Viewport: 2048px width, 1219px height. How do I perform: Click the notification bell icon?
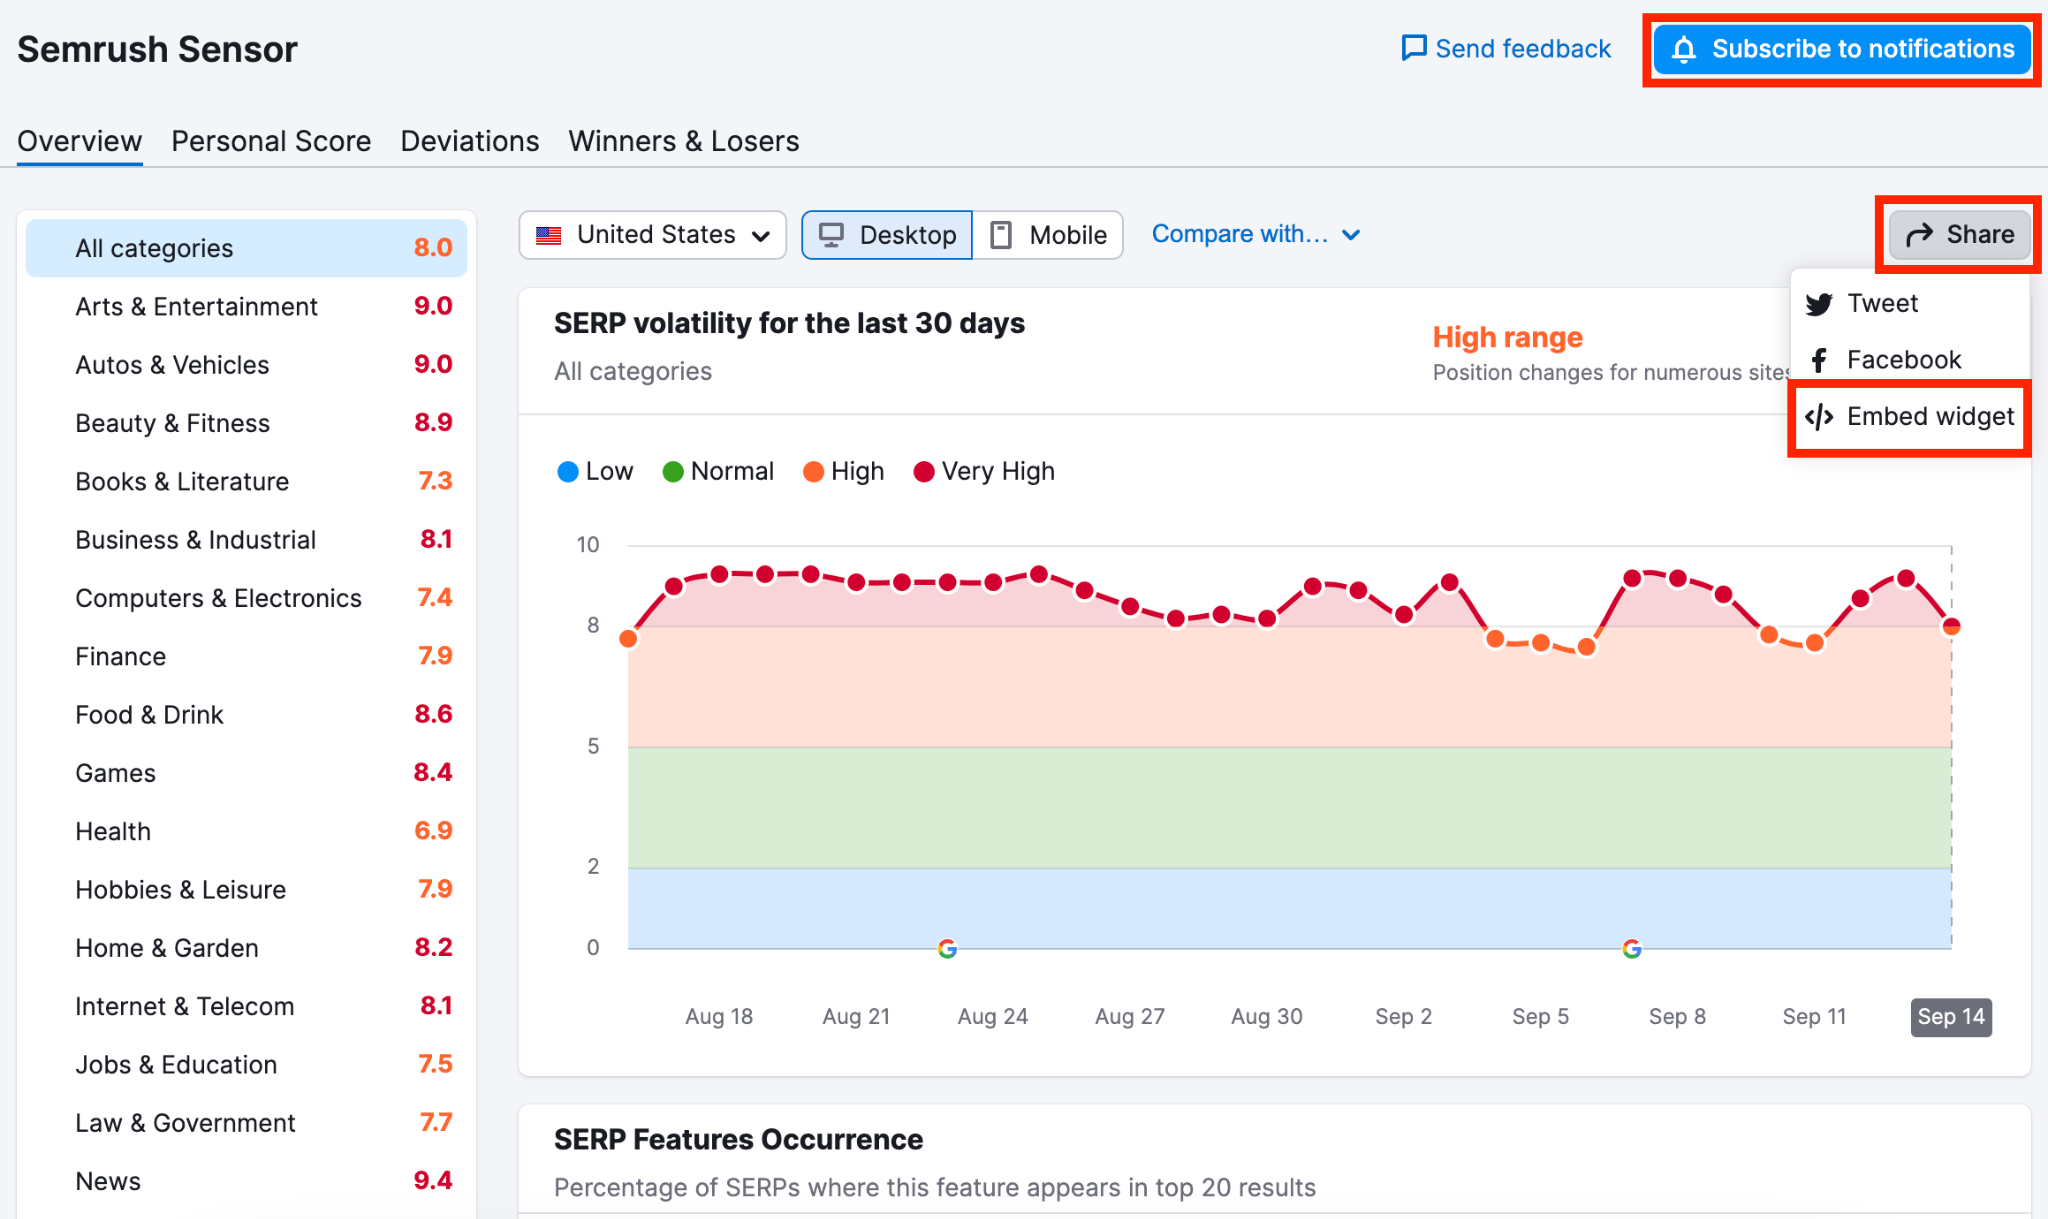pos(1685,48)
